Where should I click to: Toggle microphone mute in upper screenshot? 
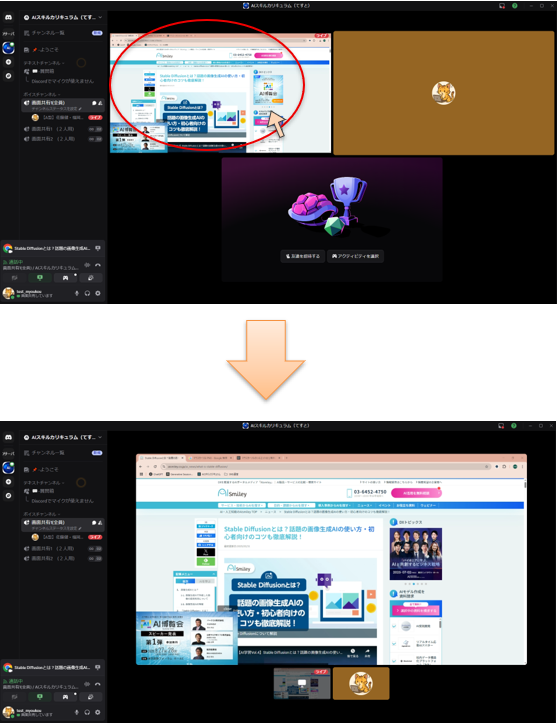[x=77, y=293]
